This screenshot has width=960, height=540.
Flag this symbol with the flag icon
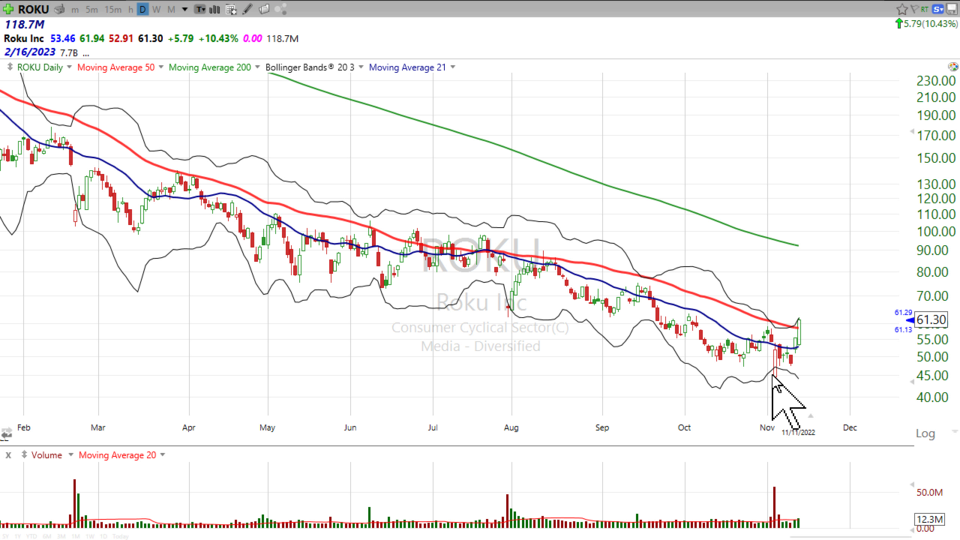[x=914, y=9]
